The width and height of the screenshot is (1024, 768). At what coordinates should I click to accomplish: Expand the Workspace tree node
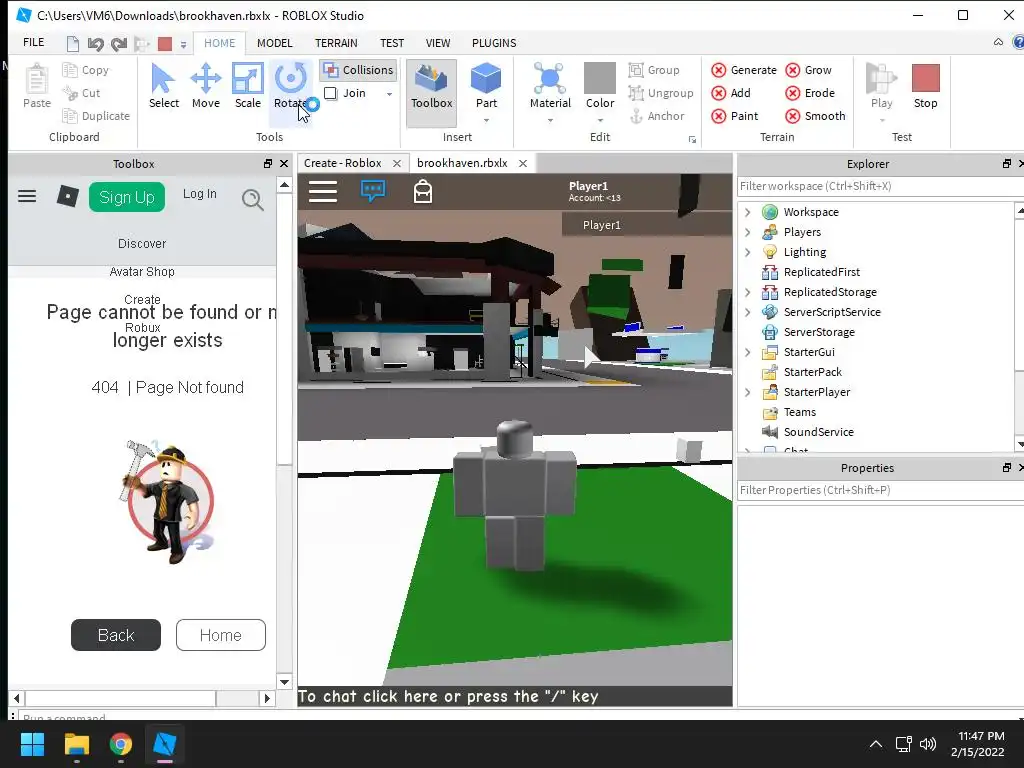[x=748, y=212]
